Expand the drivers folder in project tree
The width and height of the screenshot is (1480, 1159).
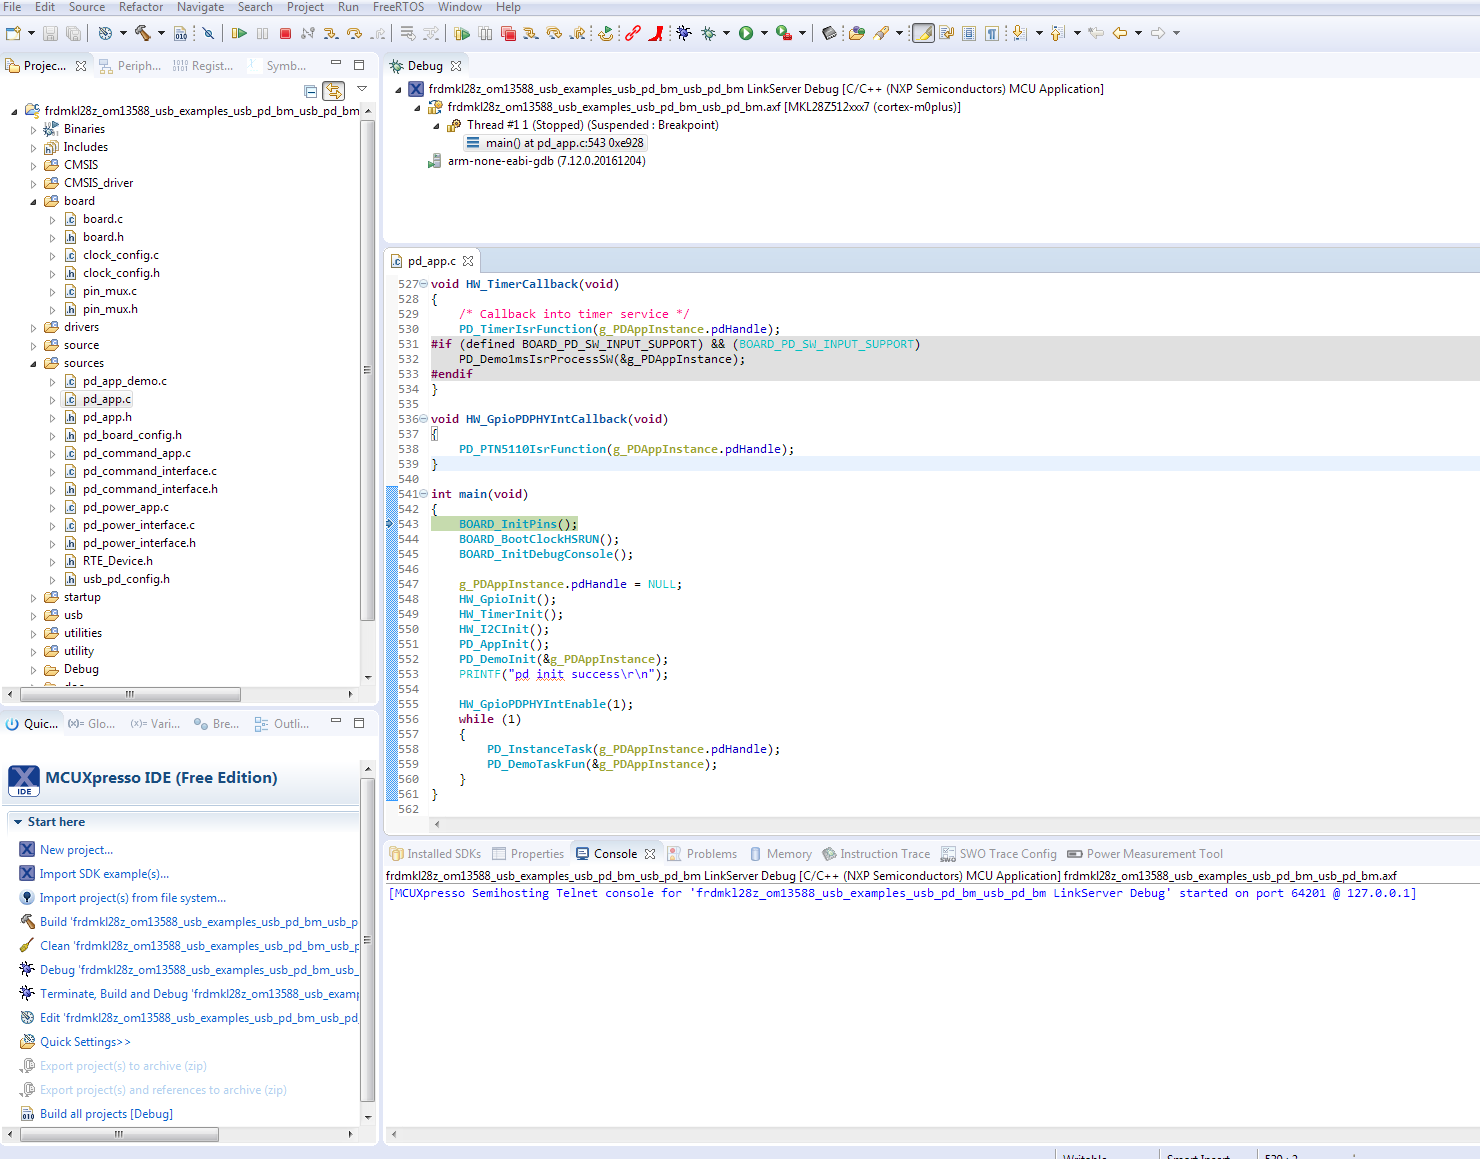coord(33,328)
